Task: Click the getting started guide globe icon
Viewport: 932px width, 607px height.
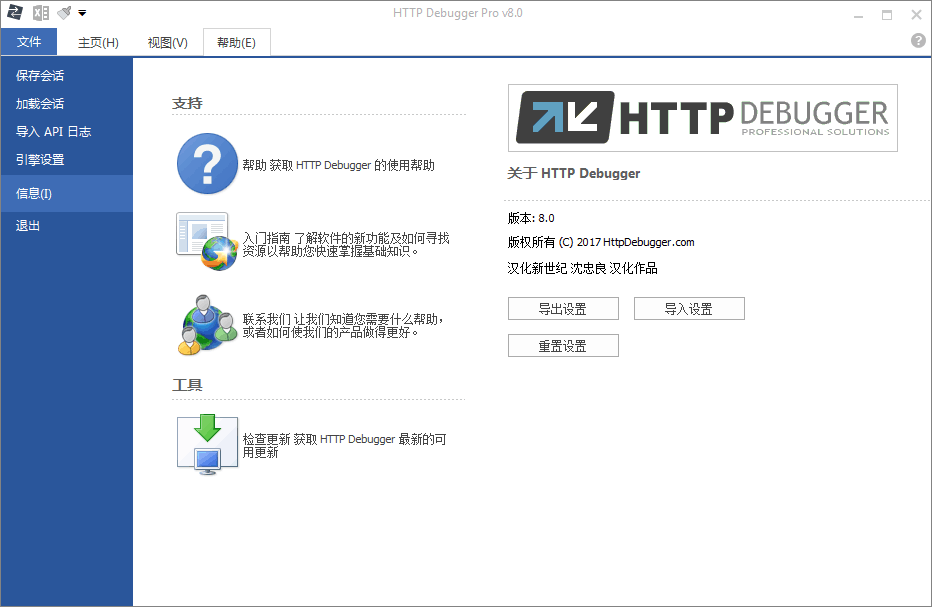Action: 207,241
